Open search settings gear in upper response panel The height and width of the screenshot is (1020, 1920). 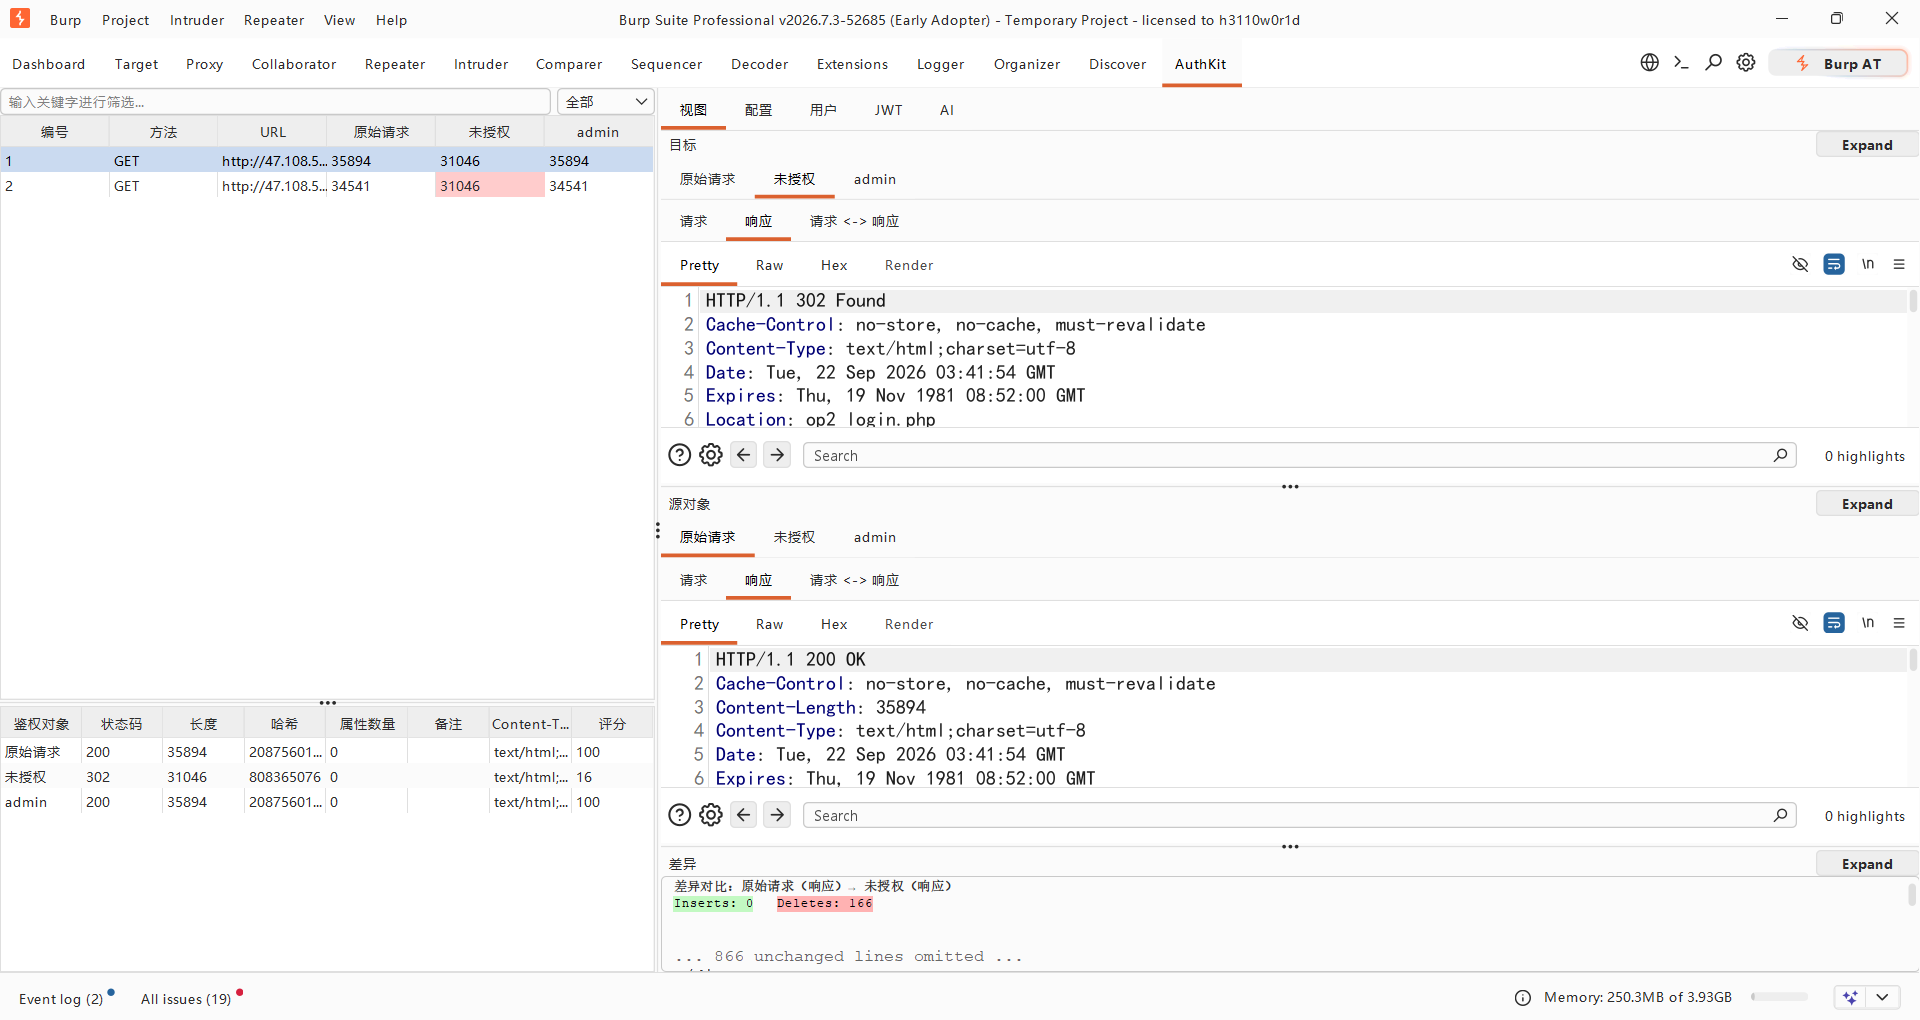pyautogui.click(x=711, y=455)
